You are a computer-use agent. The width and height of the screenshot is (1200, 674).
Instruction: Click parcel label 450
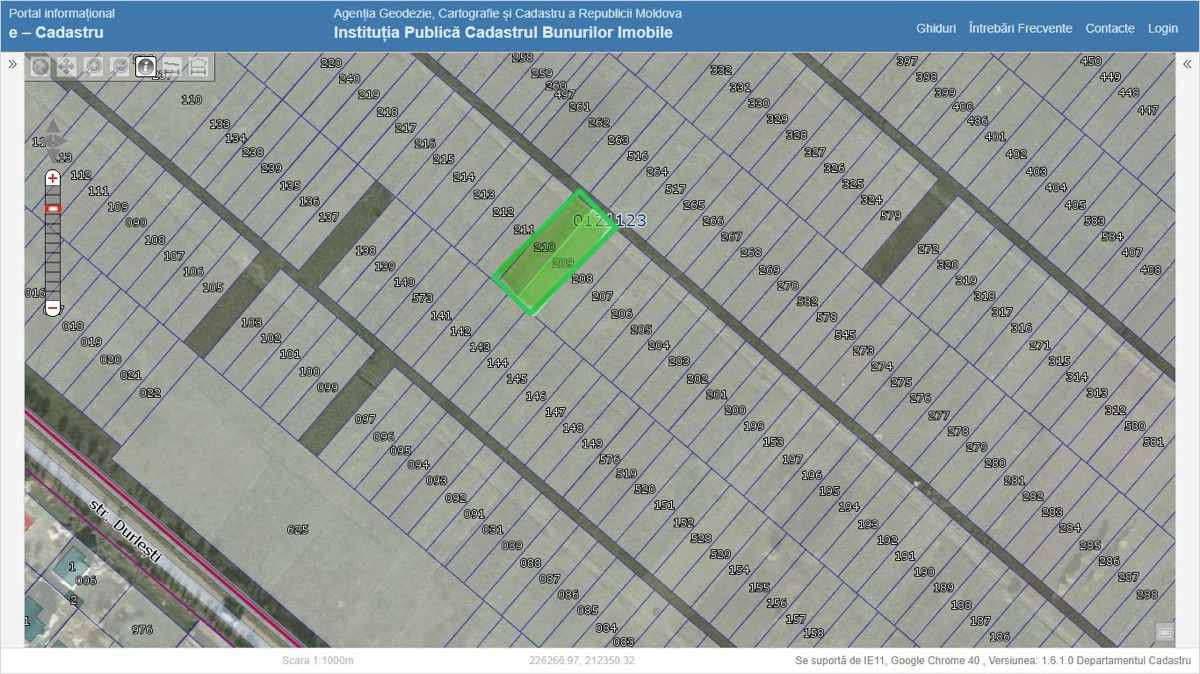tap(1091, 61)
